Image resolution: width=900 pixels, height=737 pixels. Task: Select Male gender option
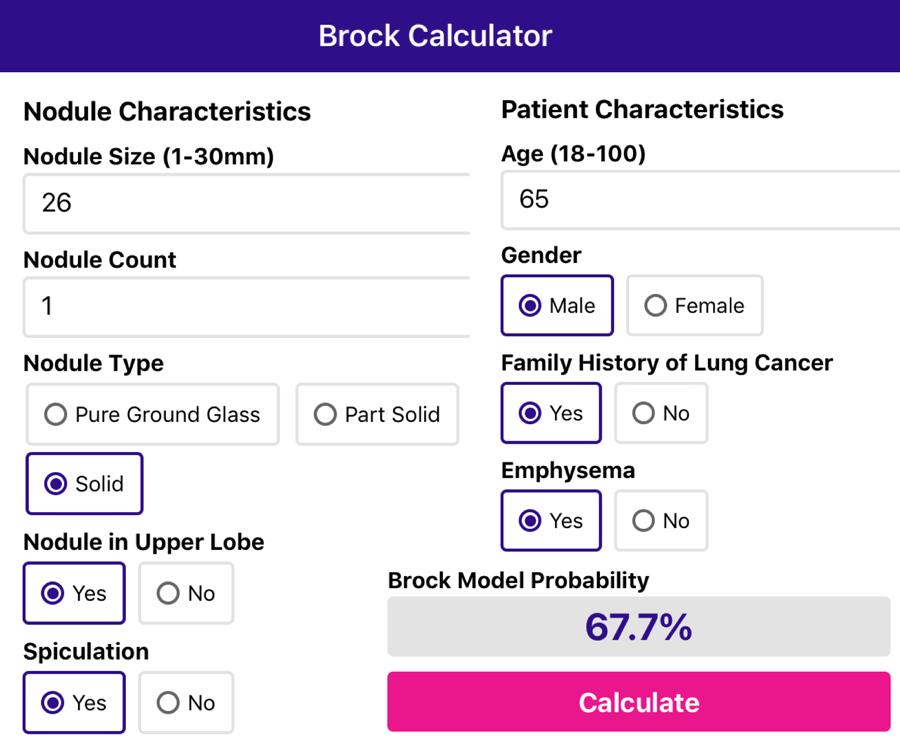tap(557, 306)
